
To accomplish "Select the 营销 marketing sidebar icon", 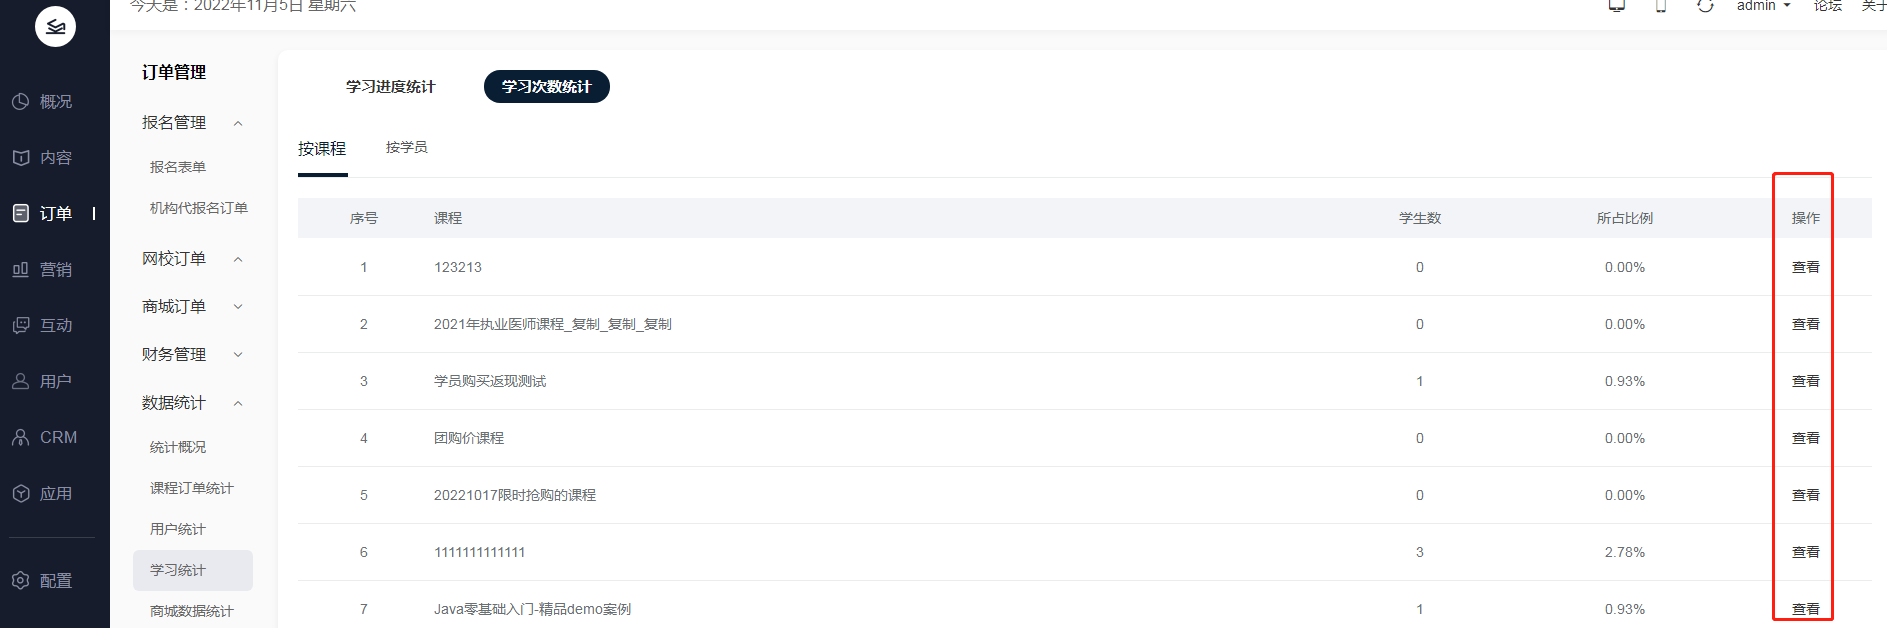I will tap(21, 270).
